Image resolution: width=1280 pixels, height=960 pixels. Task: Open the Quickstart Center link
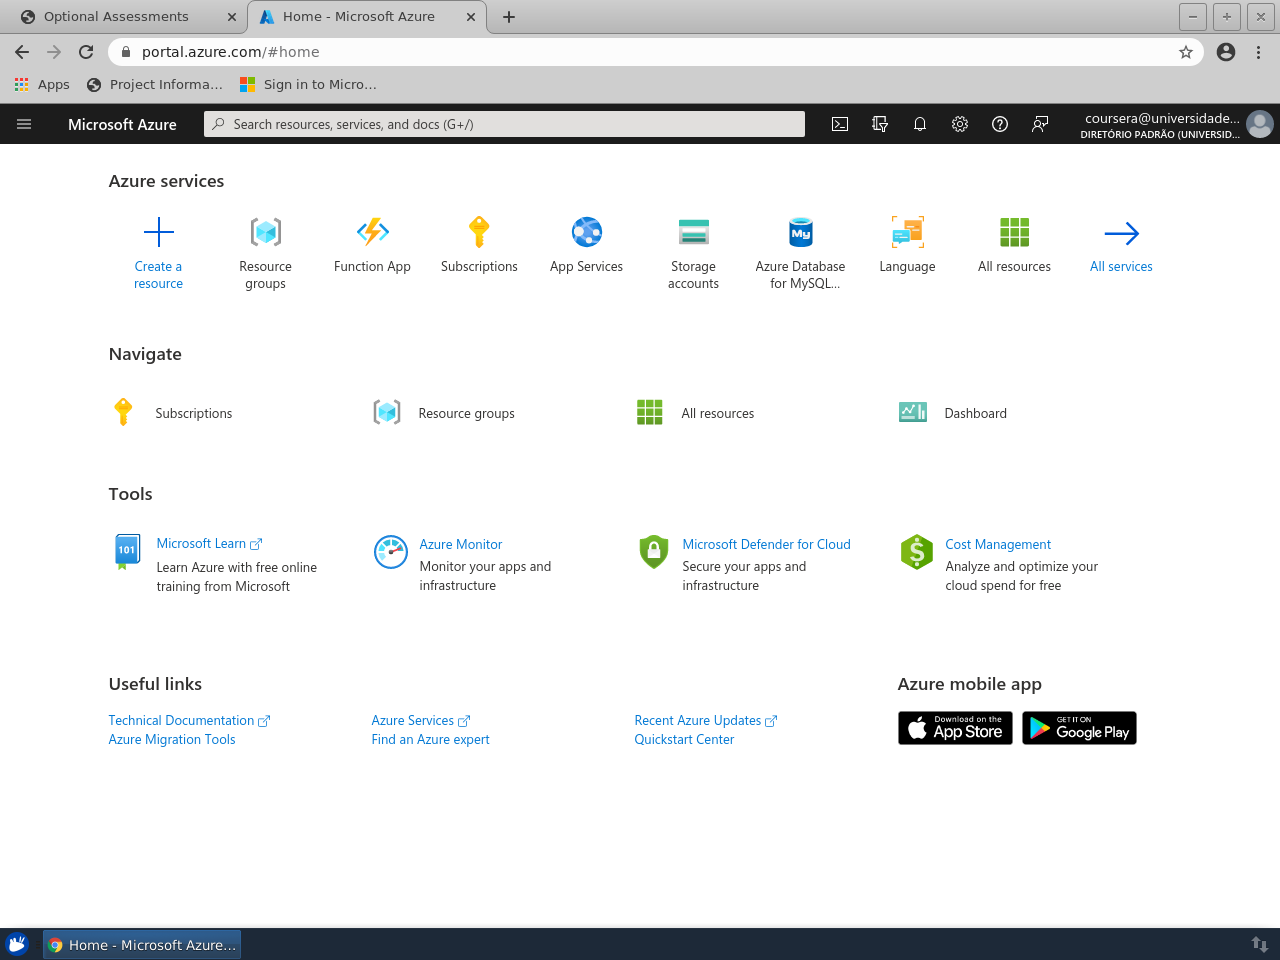pyautogui.click(x=684, y=739)
